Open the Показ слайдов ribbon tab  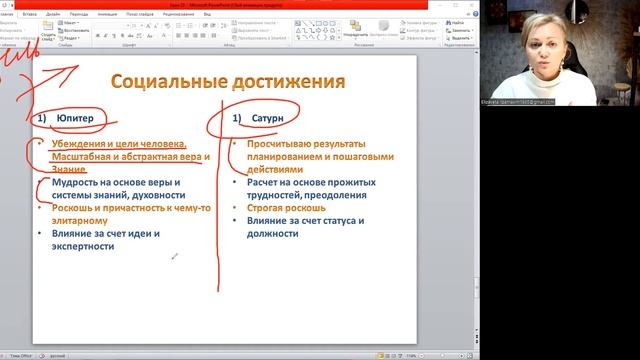(140, 14)
